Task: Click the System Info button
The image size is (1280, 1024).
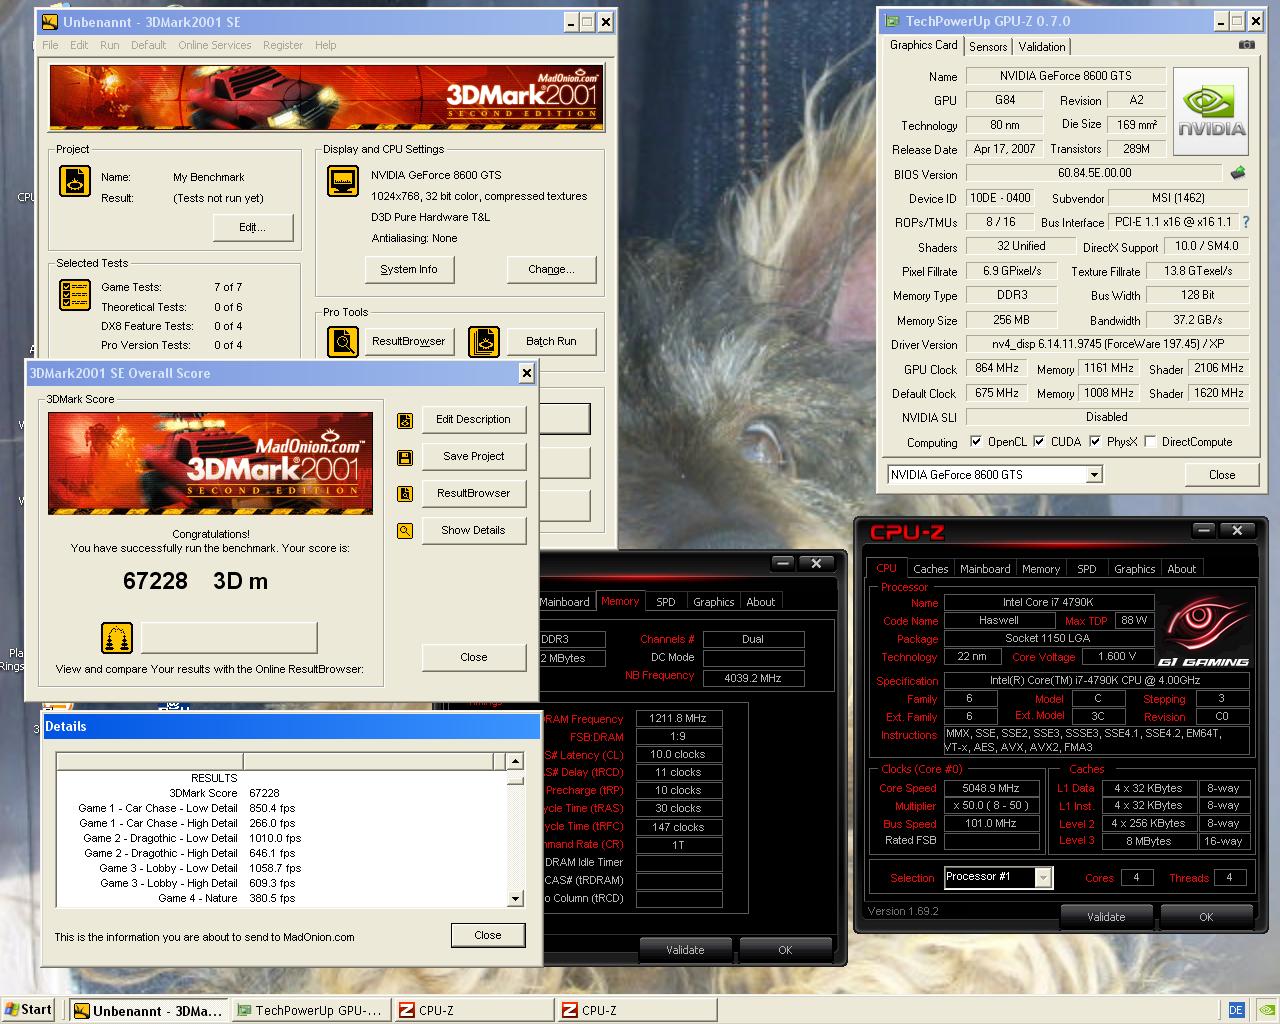Action: point(408,270)
